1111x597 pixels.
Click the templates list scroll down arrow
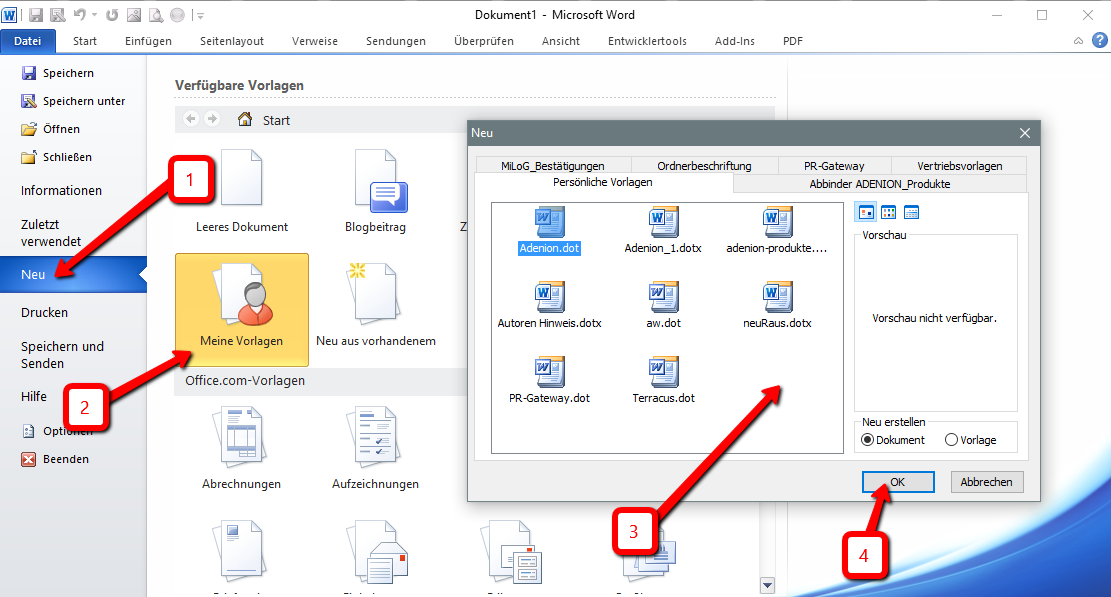(x=767, y=586)
